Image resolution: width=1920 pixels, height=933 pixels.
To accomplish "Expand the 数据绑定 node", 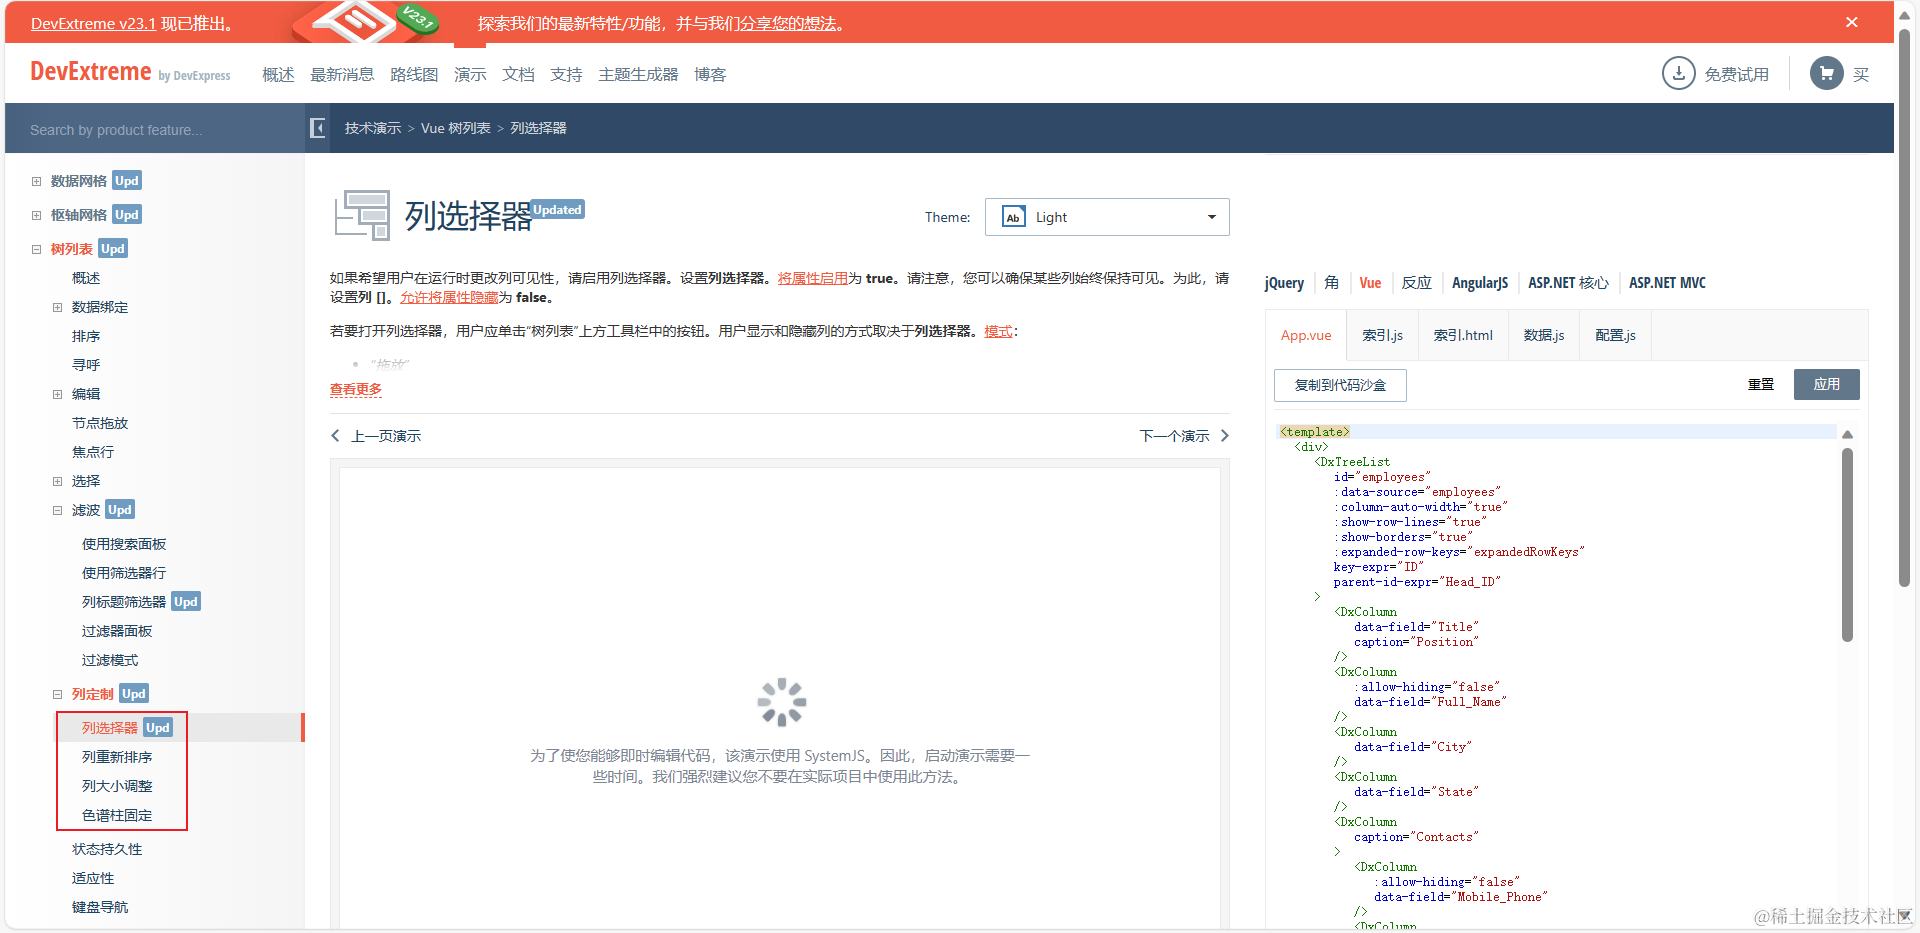I will click(x=57, y=307).
